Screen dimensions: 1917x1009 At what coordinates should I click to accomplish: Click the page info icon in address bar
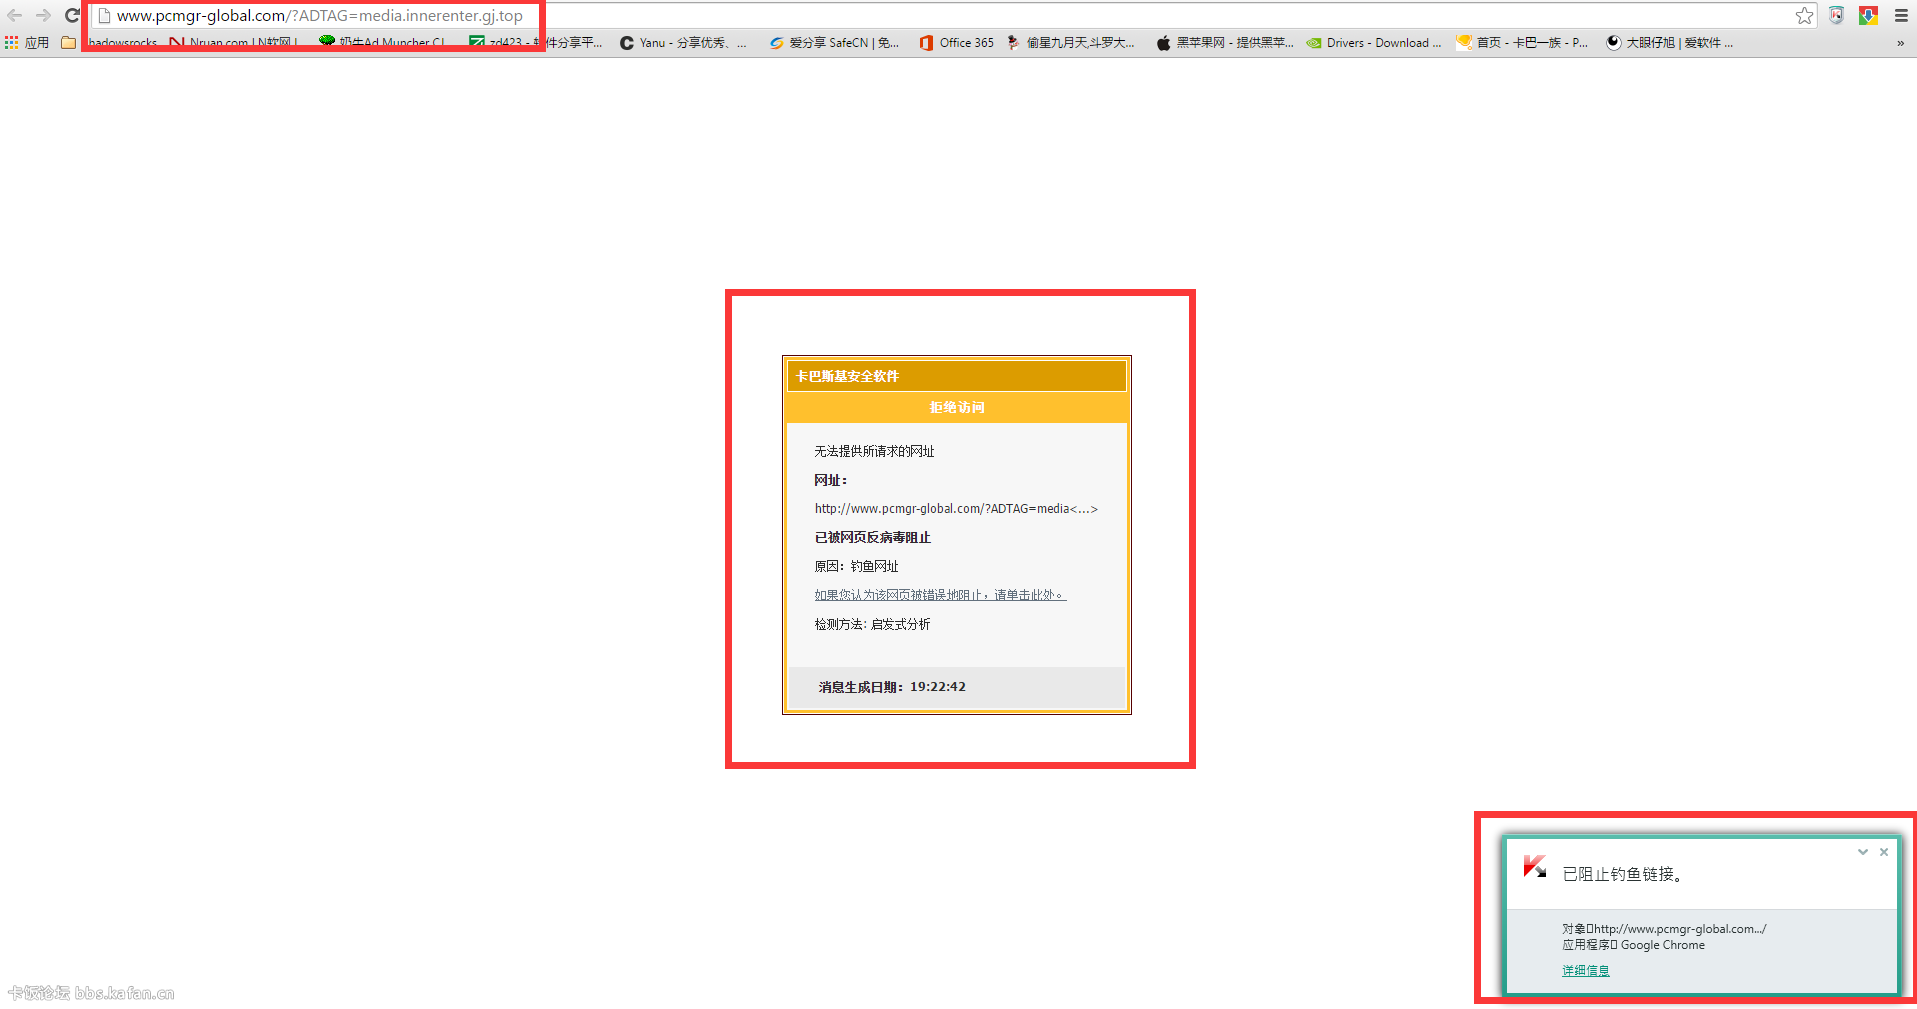103,15
